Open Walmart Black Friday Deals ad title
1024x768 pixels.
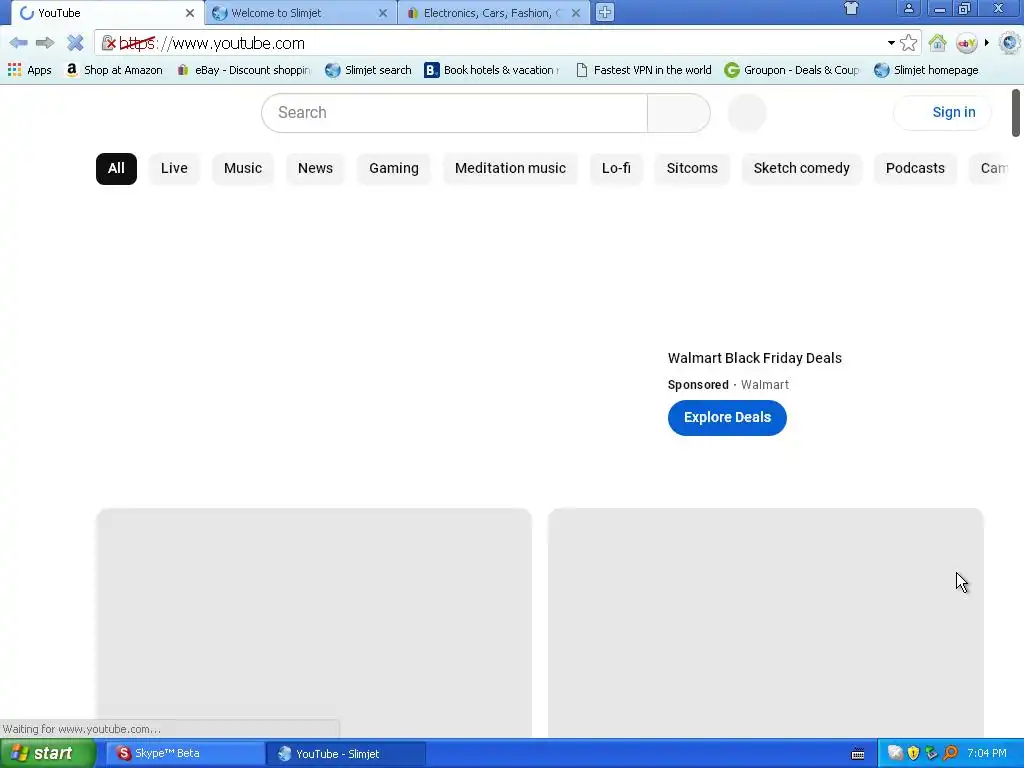tap(754, 358)
